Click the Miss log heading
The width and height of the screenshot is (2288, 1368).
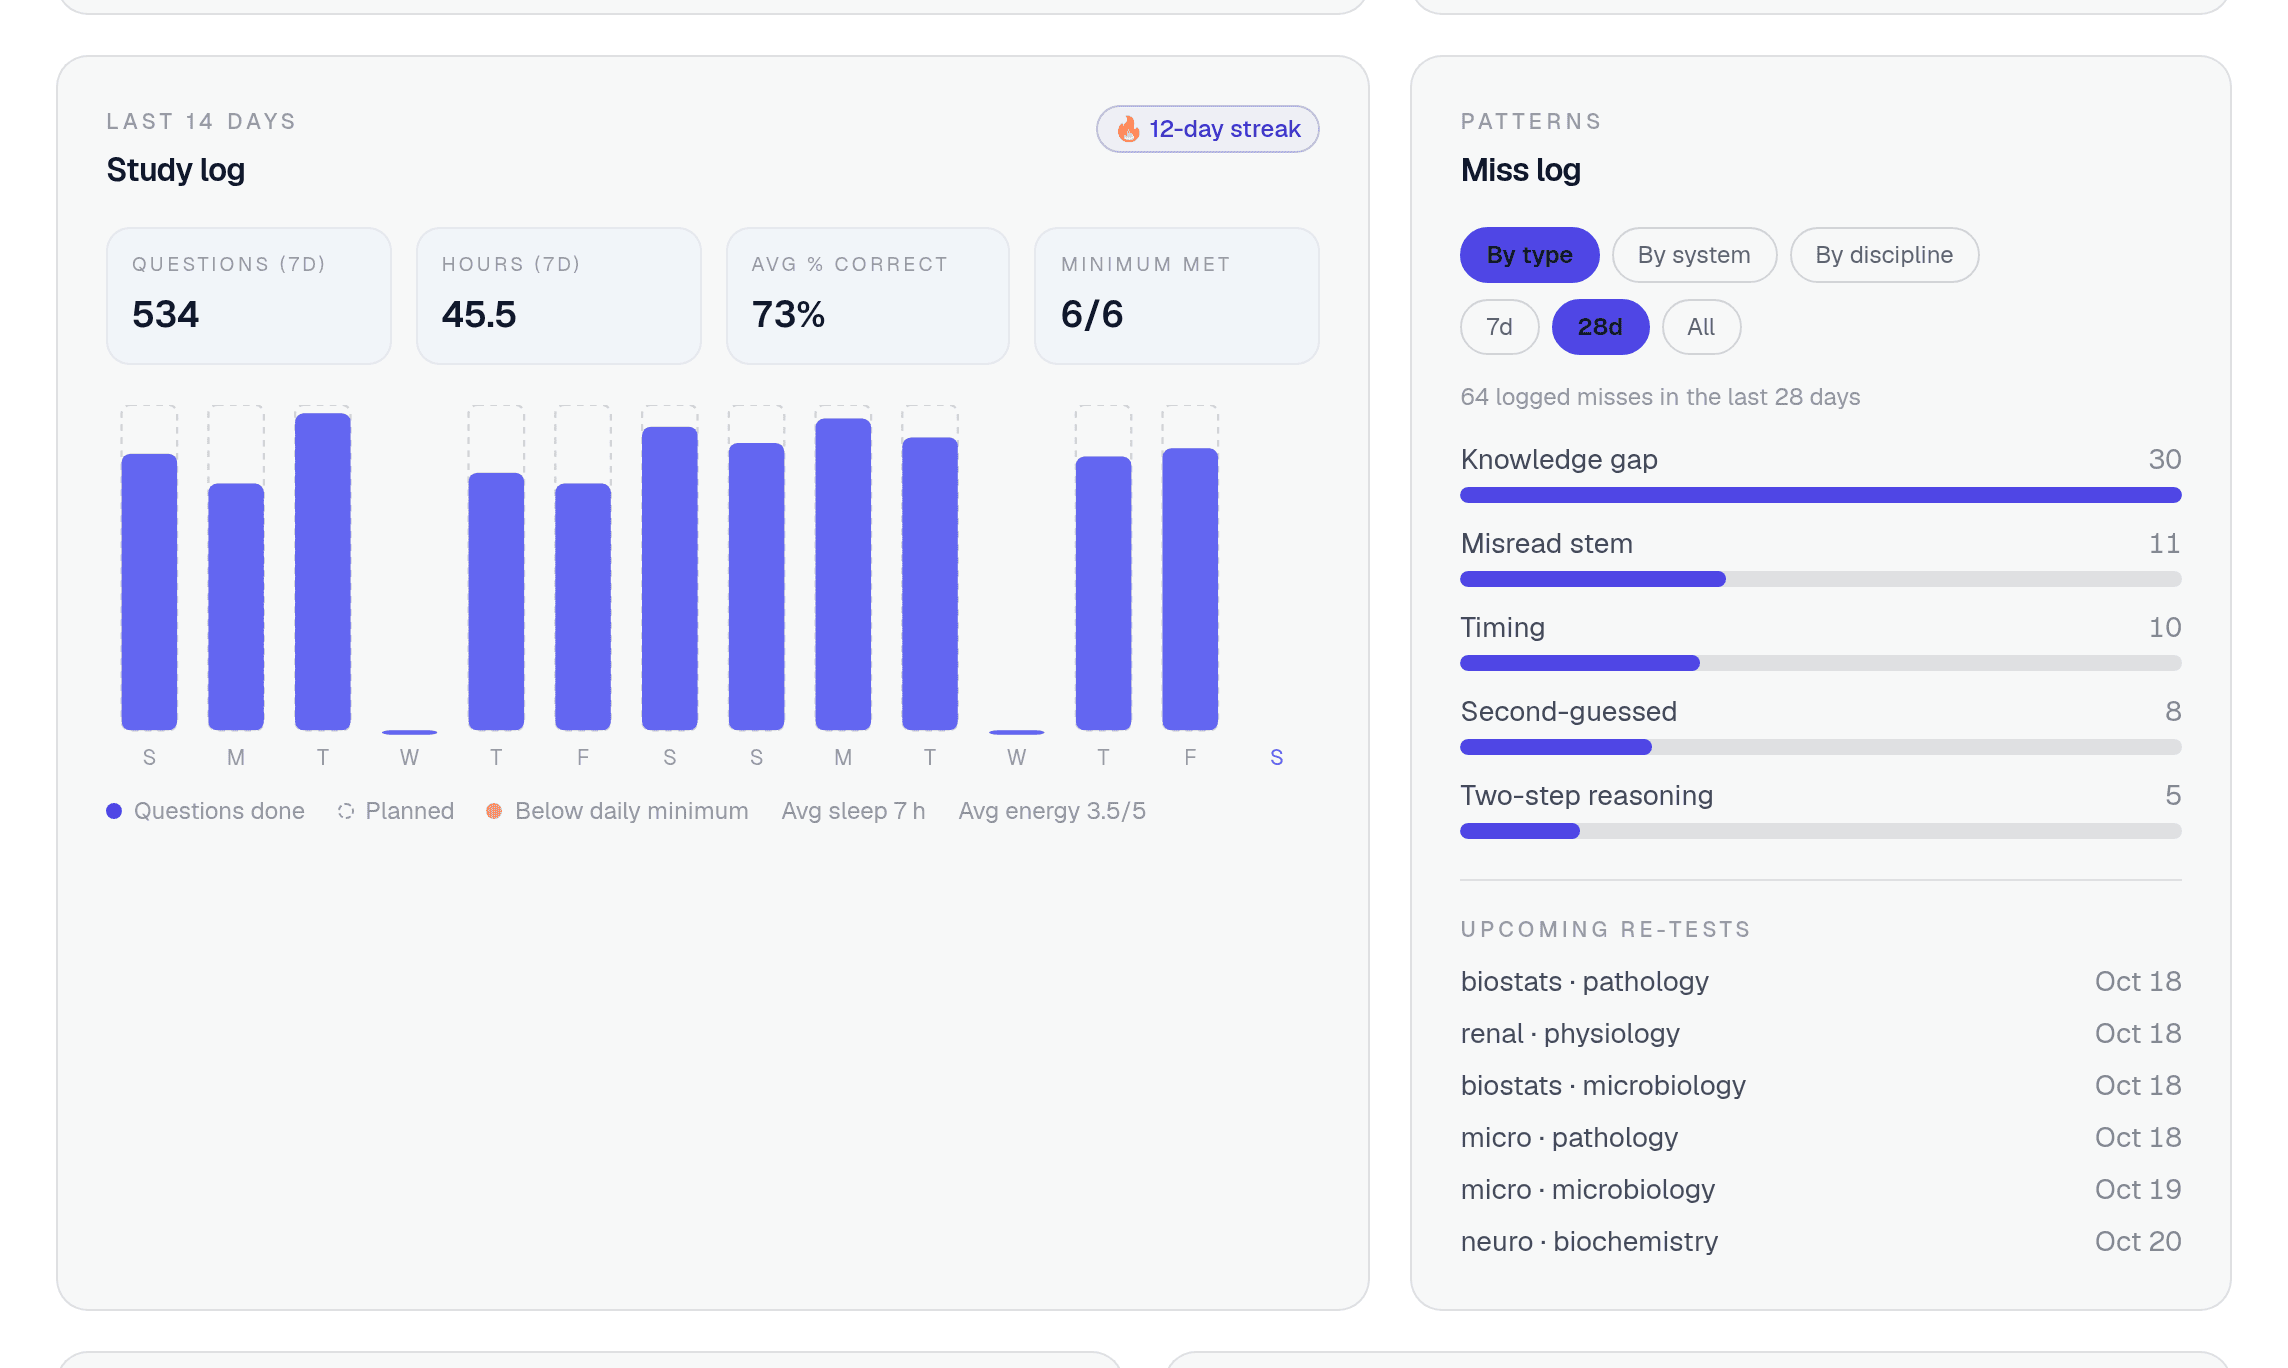click(1520, 170)
